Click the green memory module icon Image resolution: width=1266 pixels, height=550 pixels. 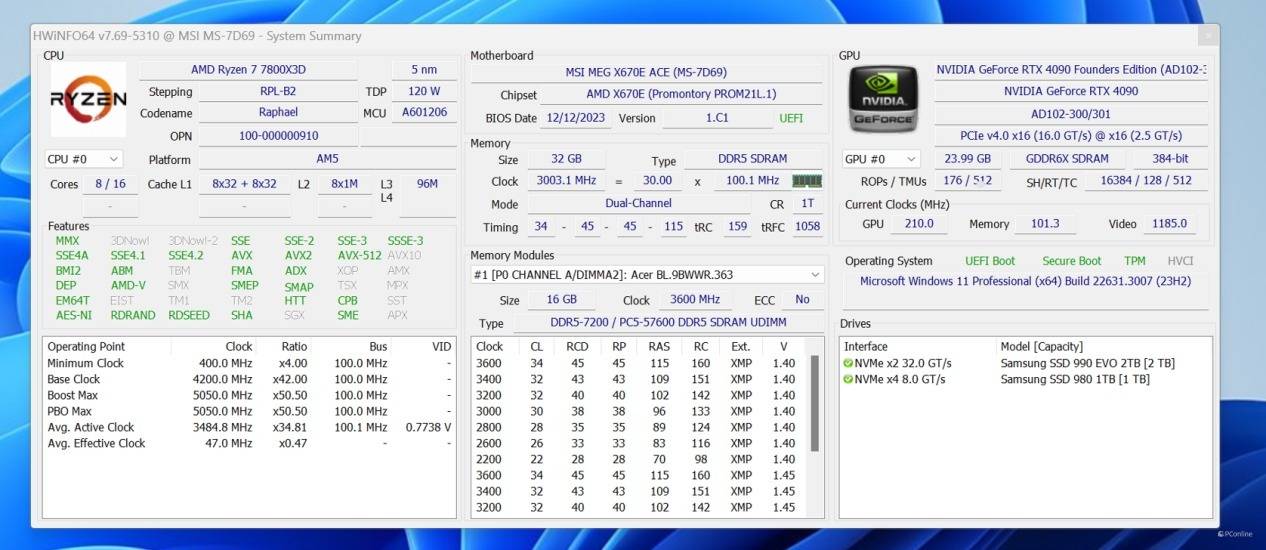[x=806, y=181]
